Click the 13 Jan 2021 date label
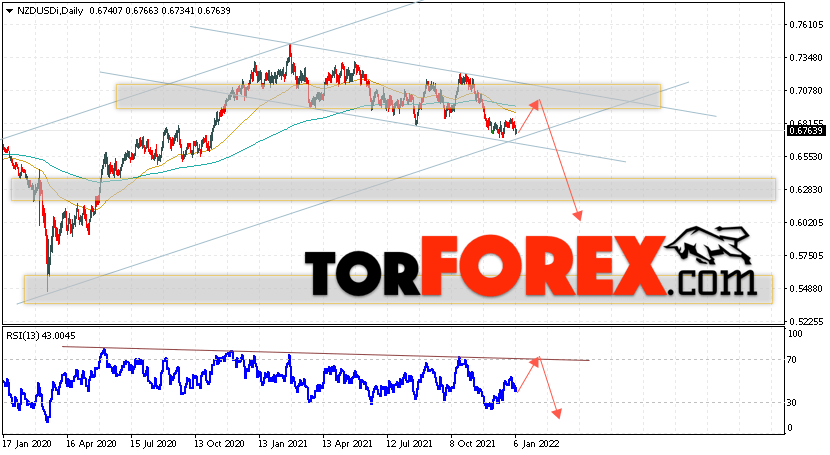 (x=283, y=443)
